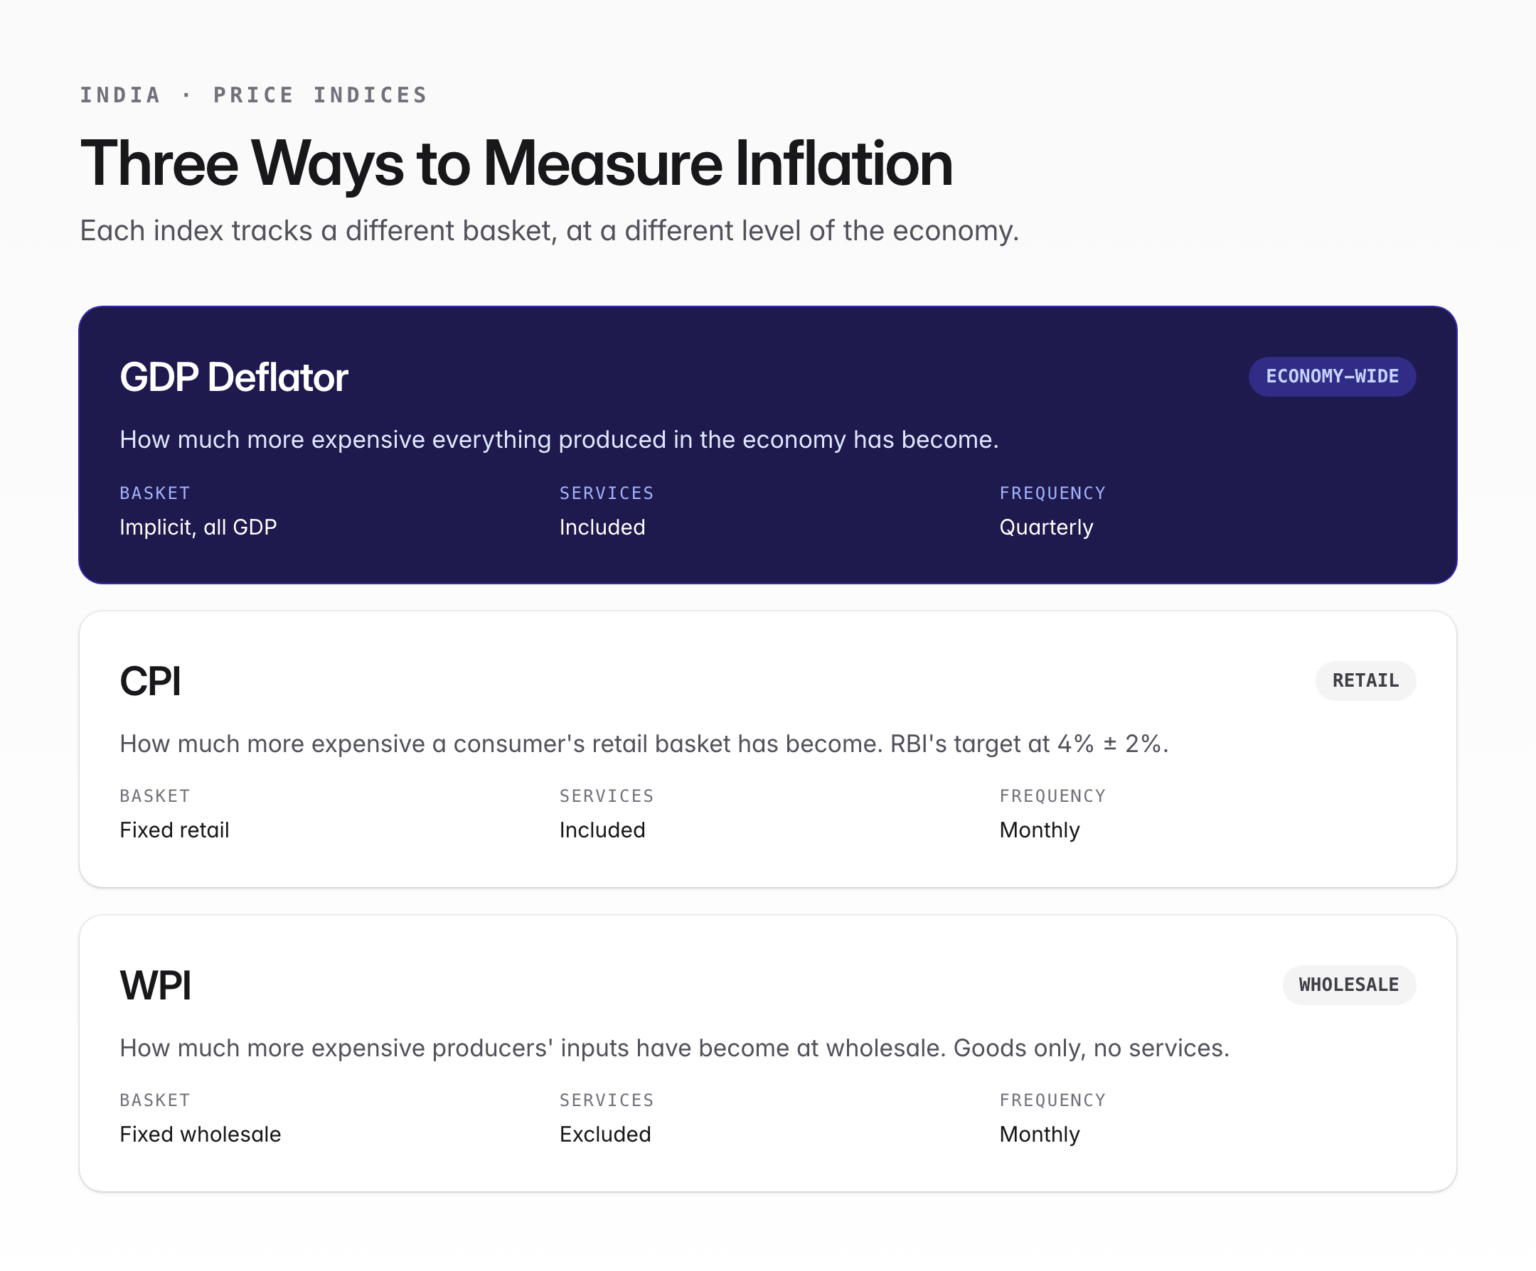The width and height of the screenshot is (1536, 1271).
Task: Click 'Excluded' services value in WPI card
Action: tap(605, 1134)
